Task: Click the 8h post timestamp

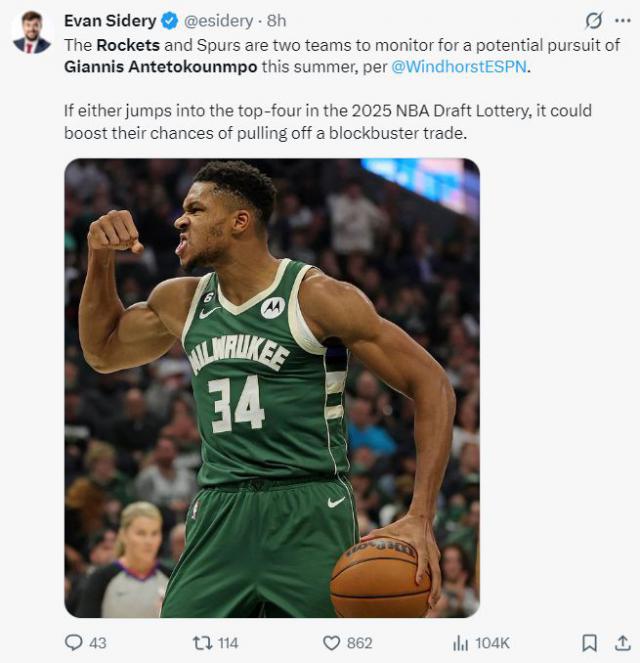Action: (x=276, y=20)
